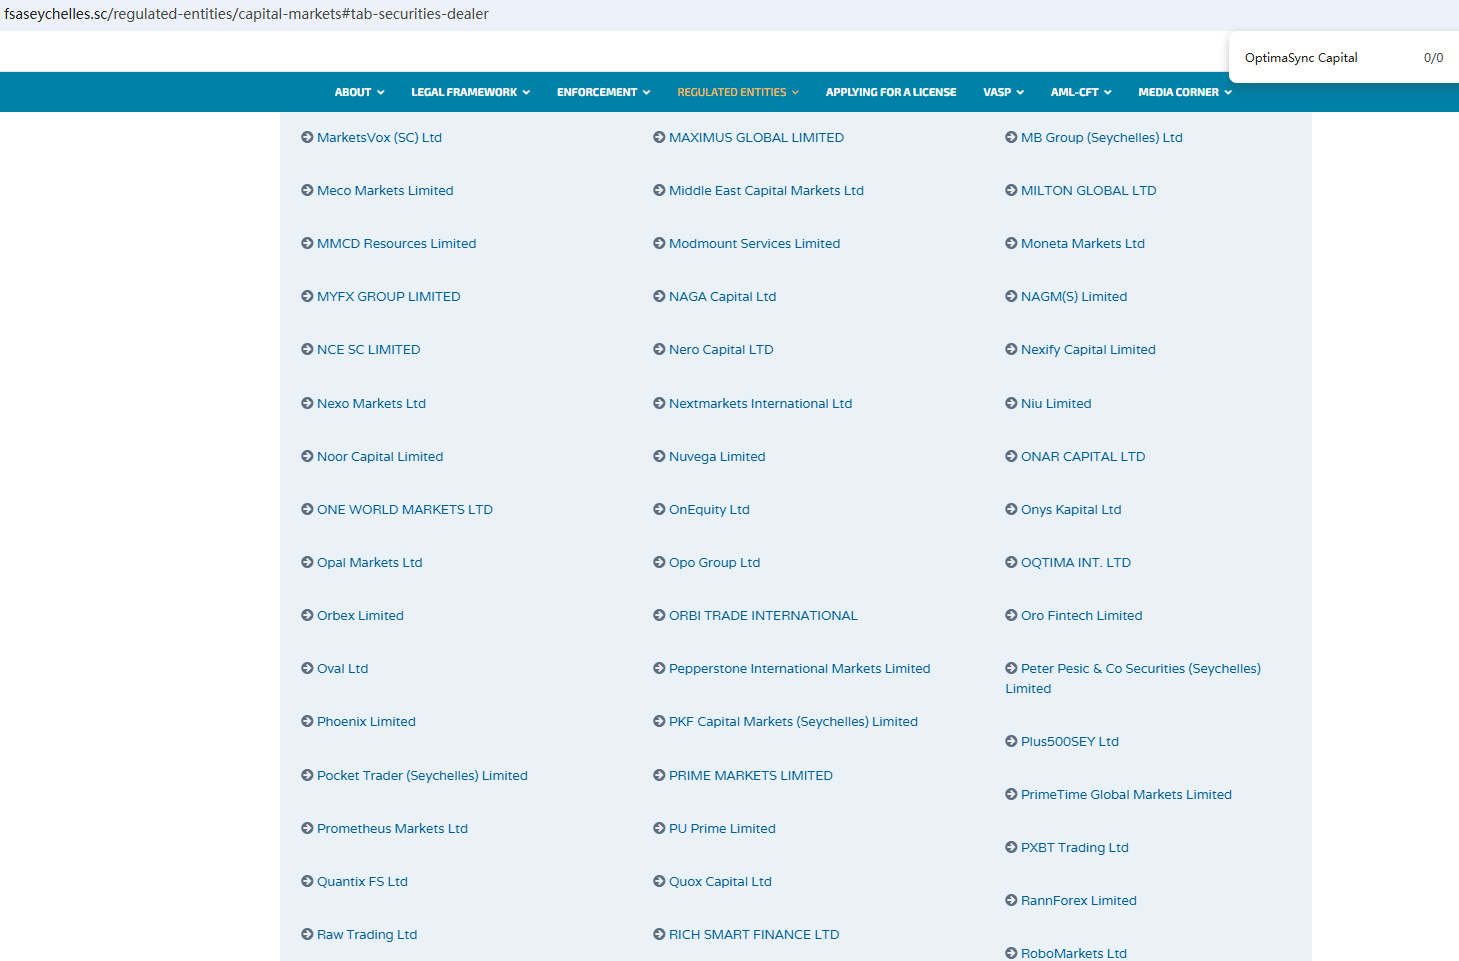Viewport: 1459px width, 961px height.
Task: Expand the VASP chevron
Action: [1020, 92]
